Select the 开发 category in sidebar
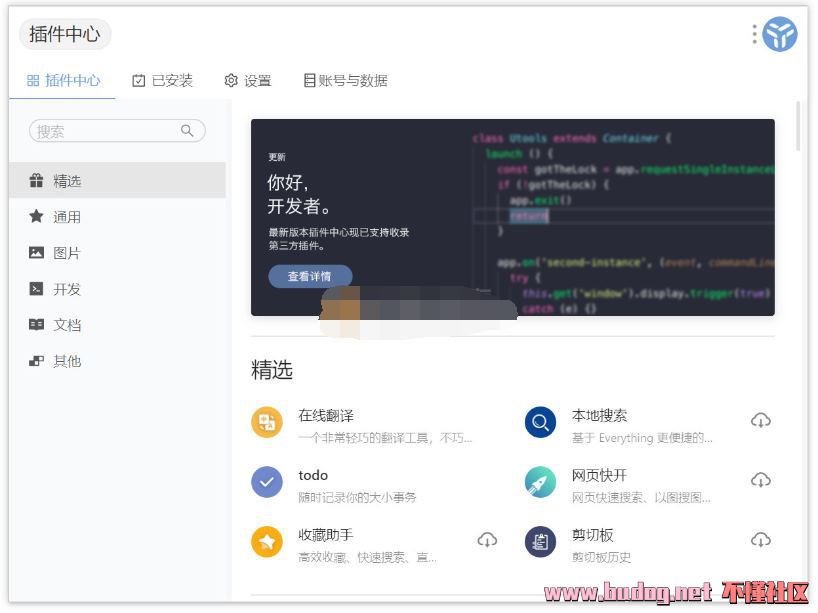The height and width of the screenshot is (613, 818). (x=117, y=289)
